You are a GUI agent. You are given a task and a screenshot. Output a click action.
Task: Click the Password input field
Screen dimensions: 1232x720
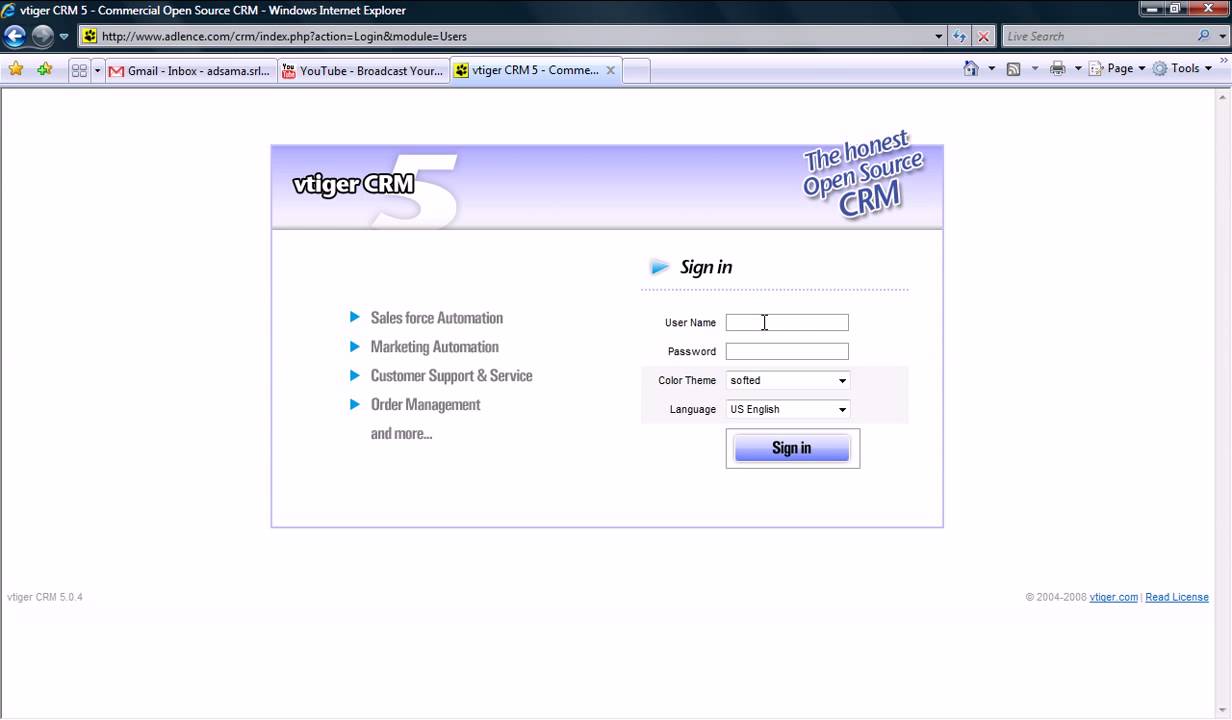pos(787,351)
